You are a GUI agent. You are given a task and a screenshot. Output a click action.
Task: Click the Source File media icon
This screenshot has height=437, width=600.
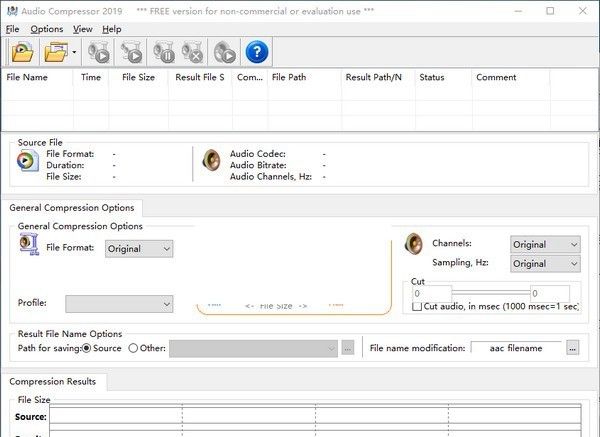coord(28,160)
